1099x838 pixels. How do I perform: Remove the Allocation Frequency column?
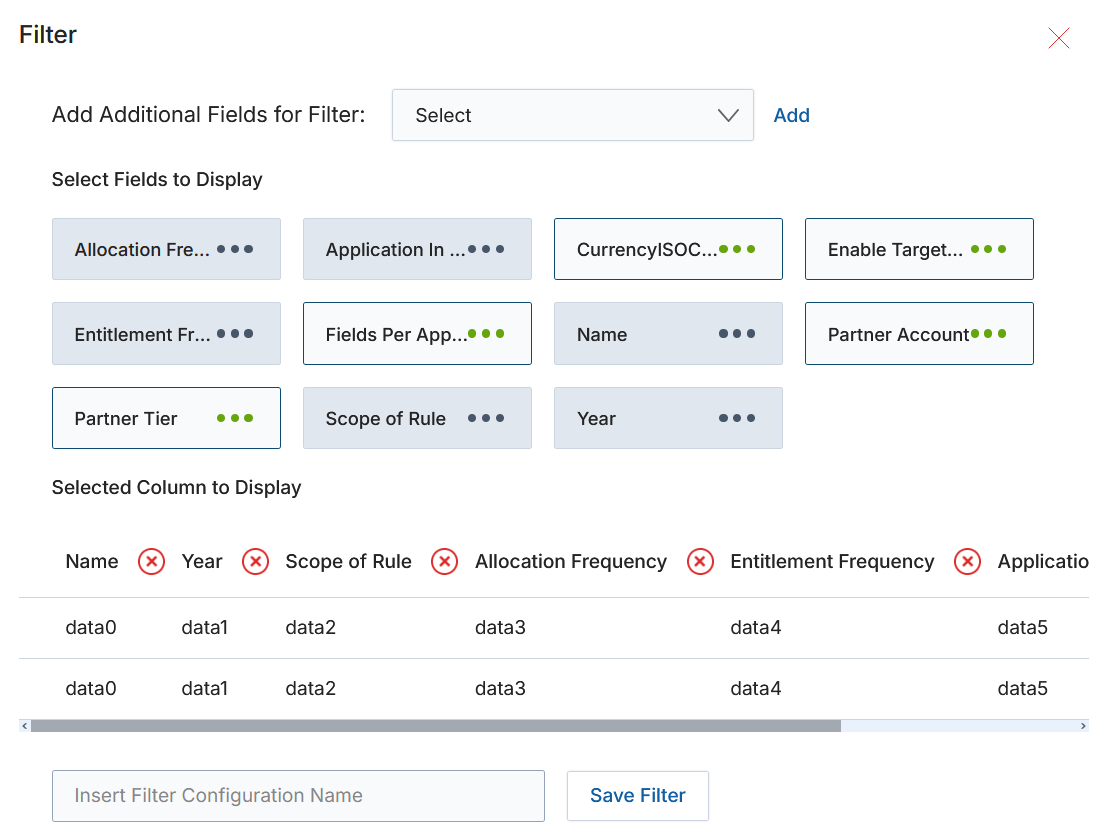pyautogui.click(x=700, y=562)
